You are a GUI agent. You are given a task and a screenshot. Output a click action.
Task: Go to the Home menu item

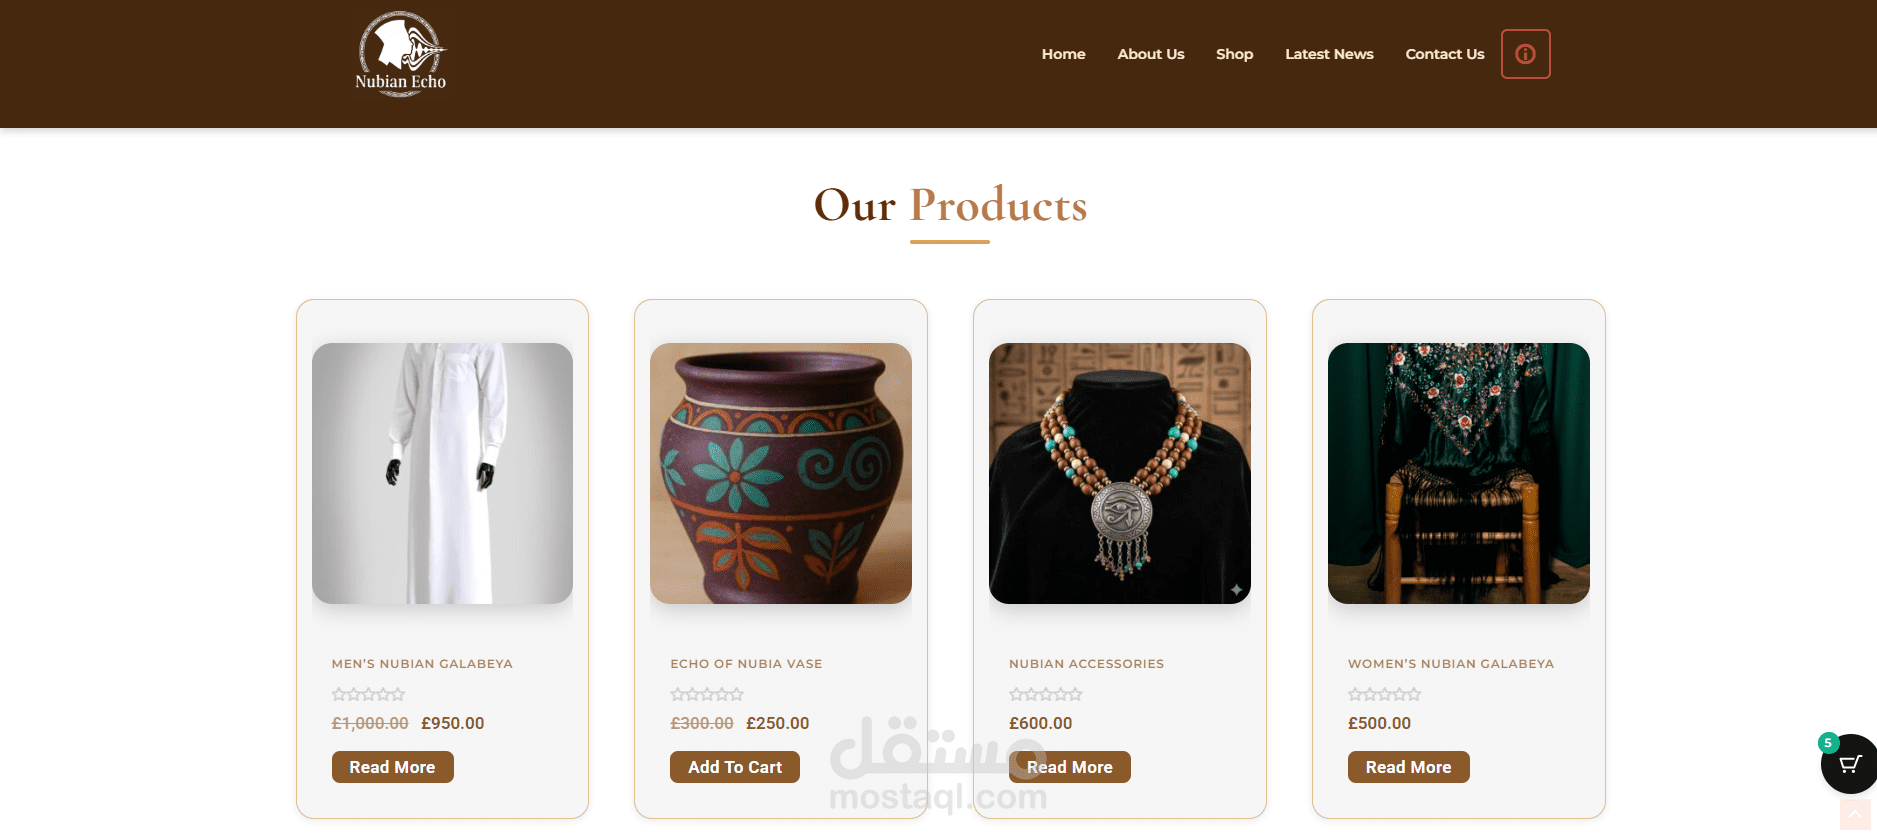[x=1063, y=54]
